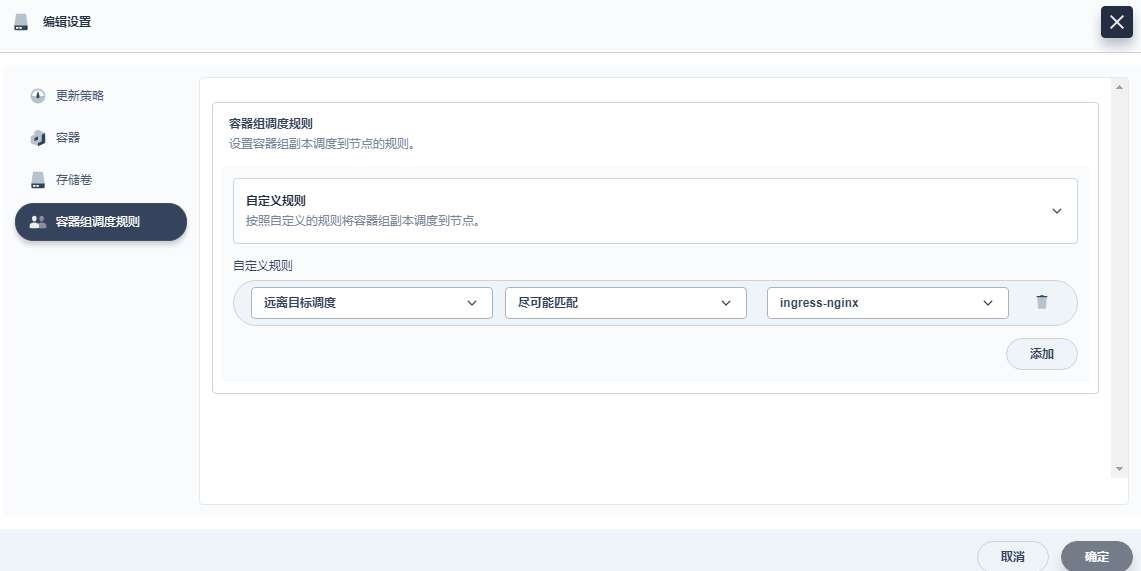Viewport: 1141px width, 571px height.
Task: Confirm with the 确定 button
Action: click(x=1097, y=557)
